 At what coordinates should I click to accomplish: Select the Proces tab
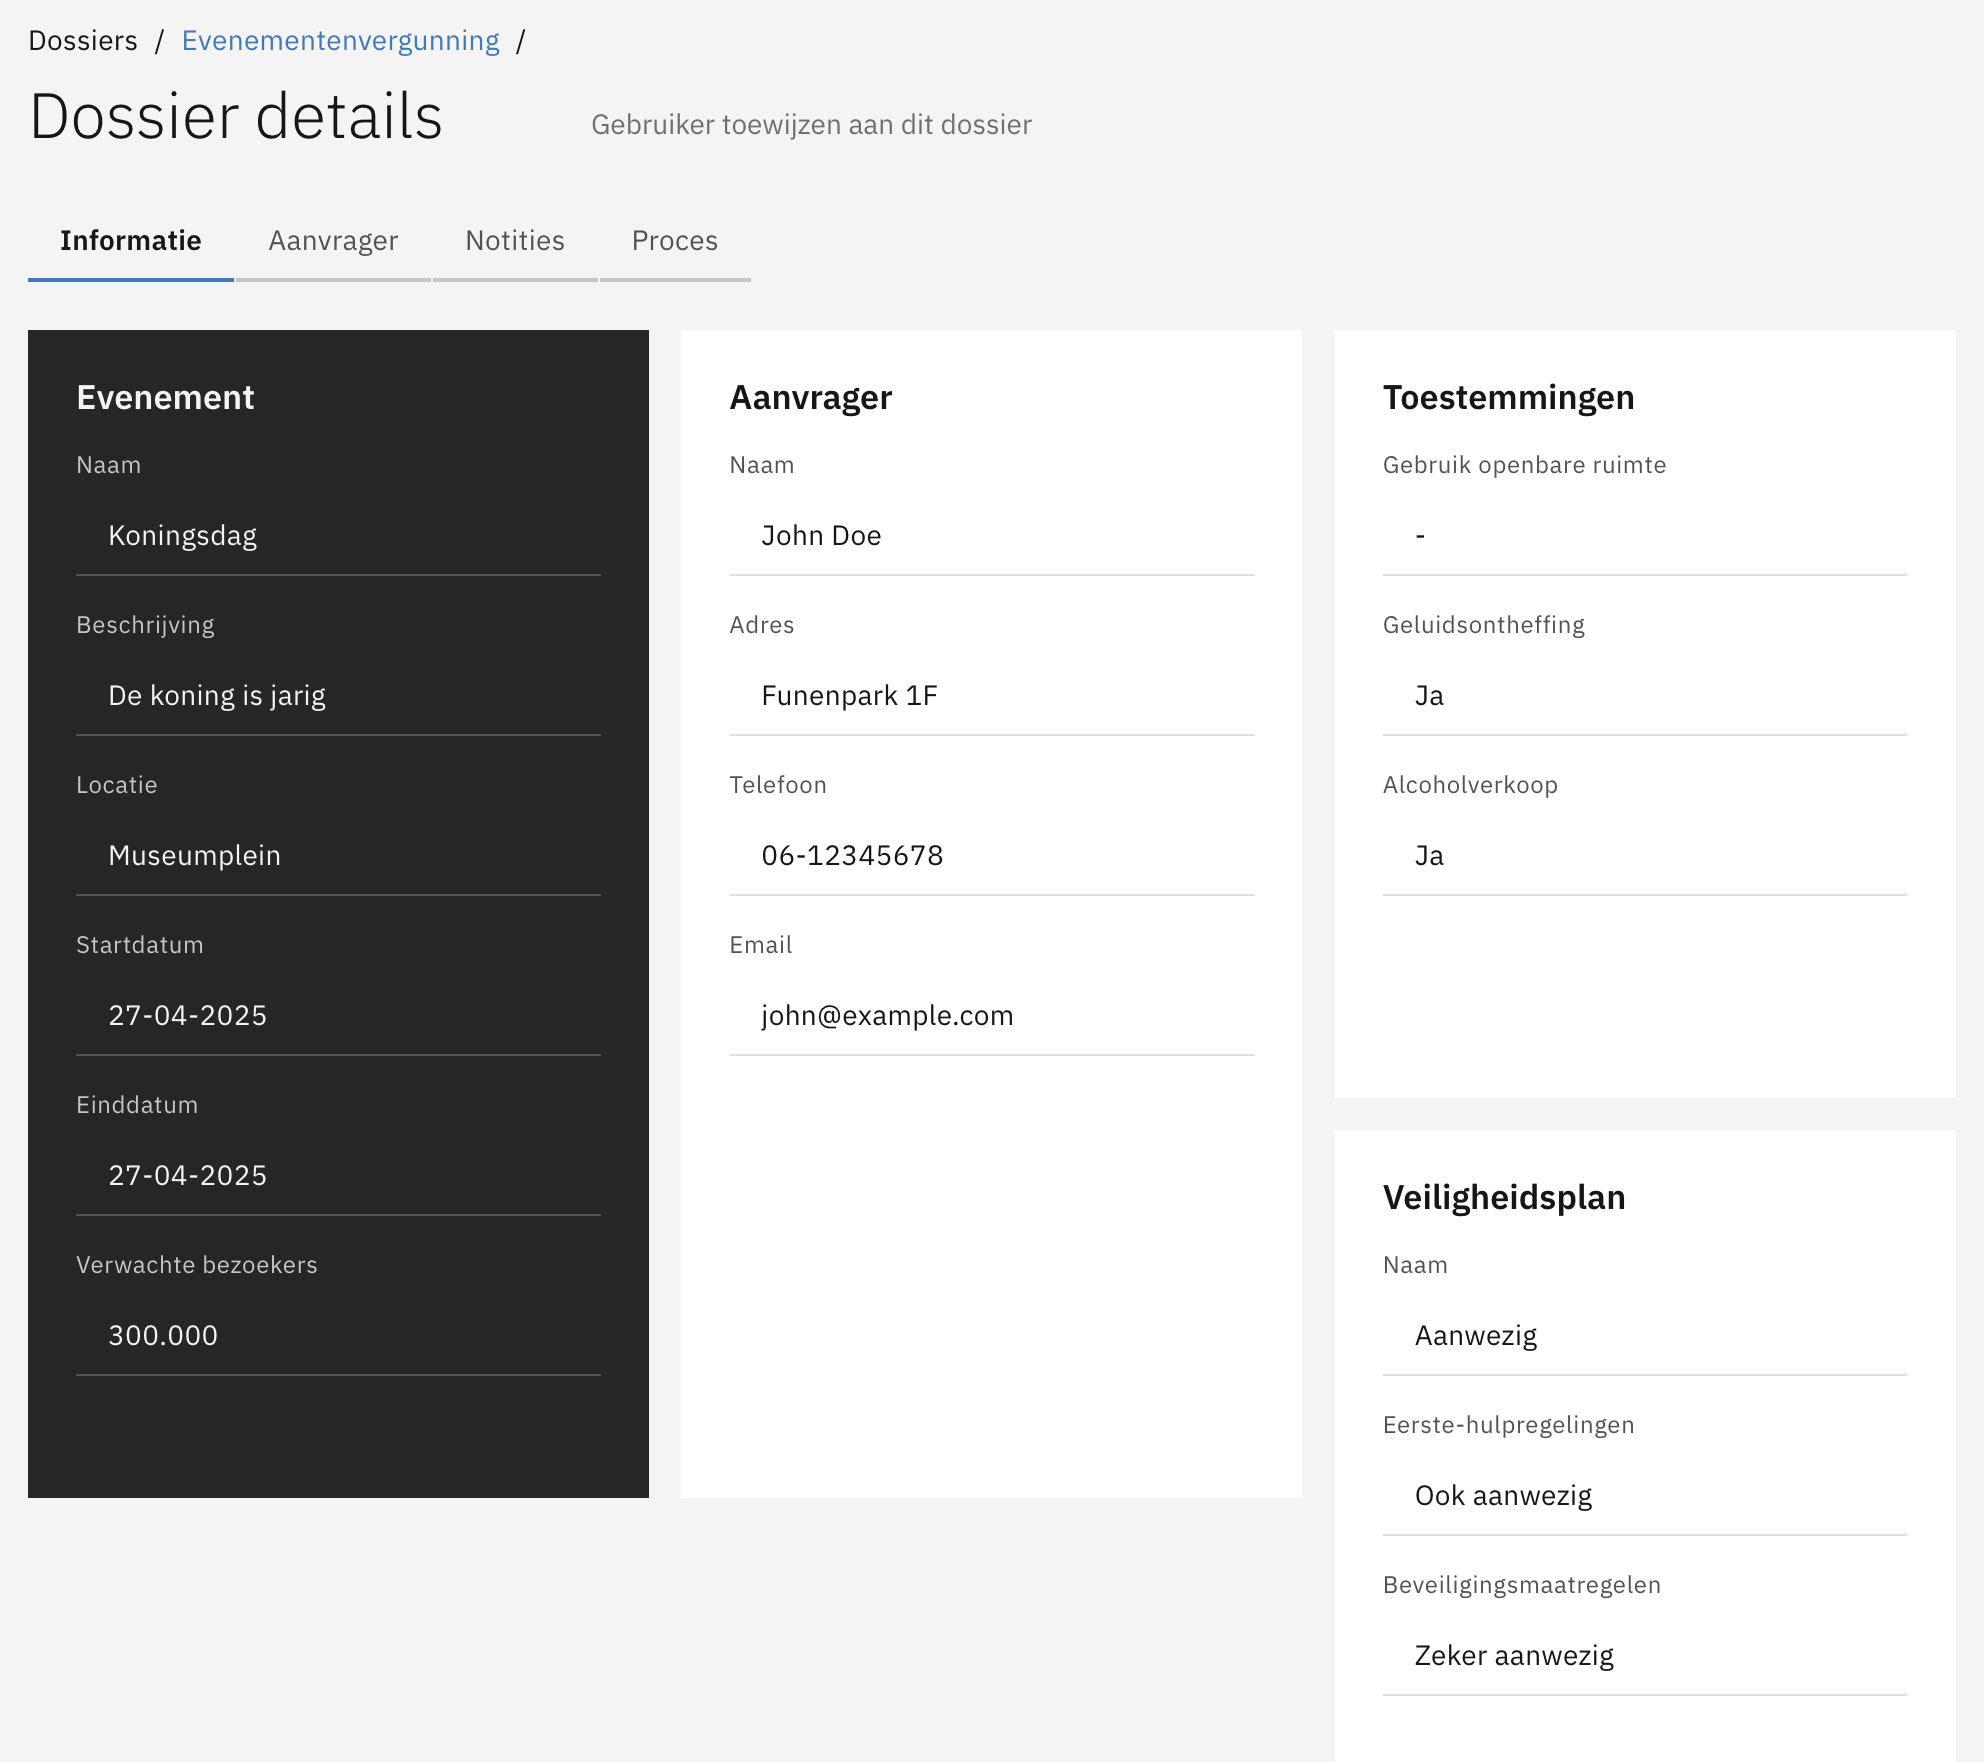coord(675,241)
